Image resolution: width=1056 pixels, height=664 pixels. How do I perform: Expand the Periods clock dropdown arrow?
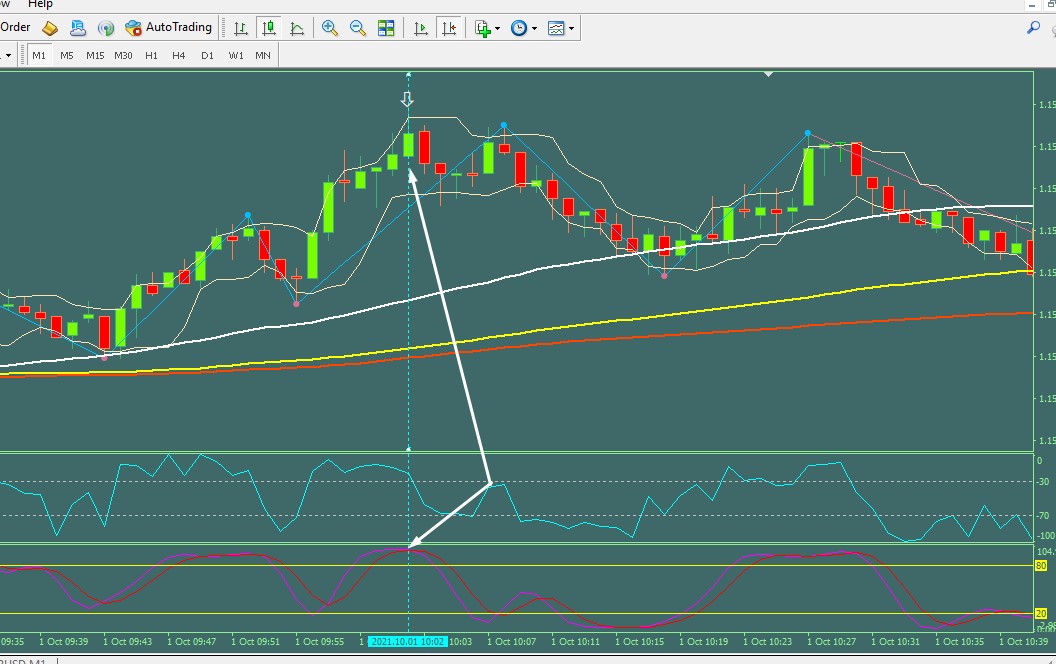pos(534,28)
